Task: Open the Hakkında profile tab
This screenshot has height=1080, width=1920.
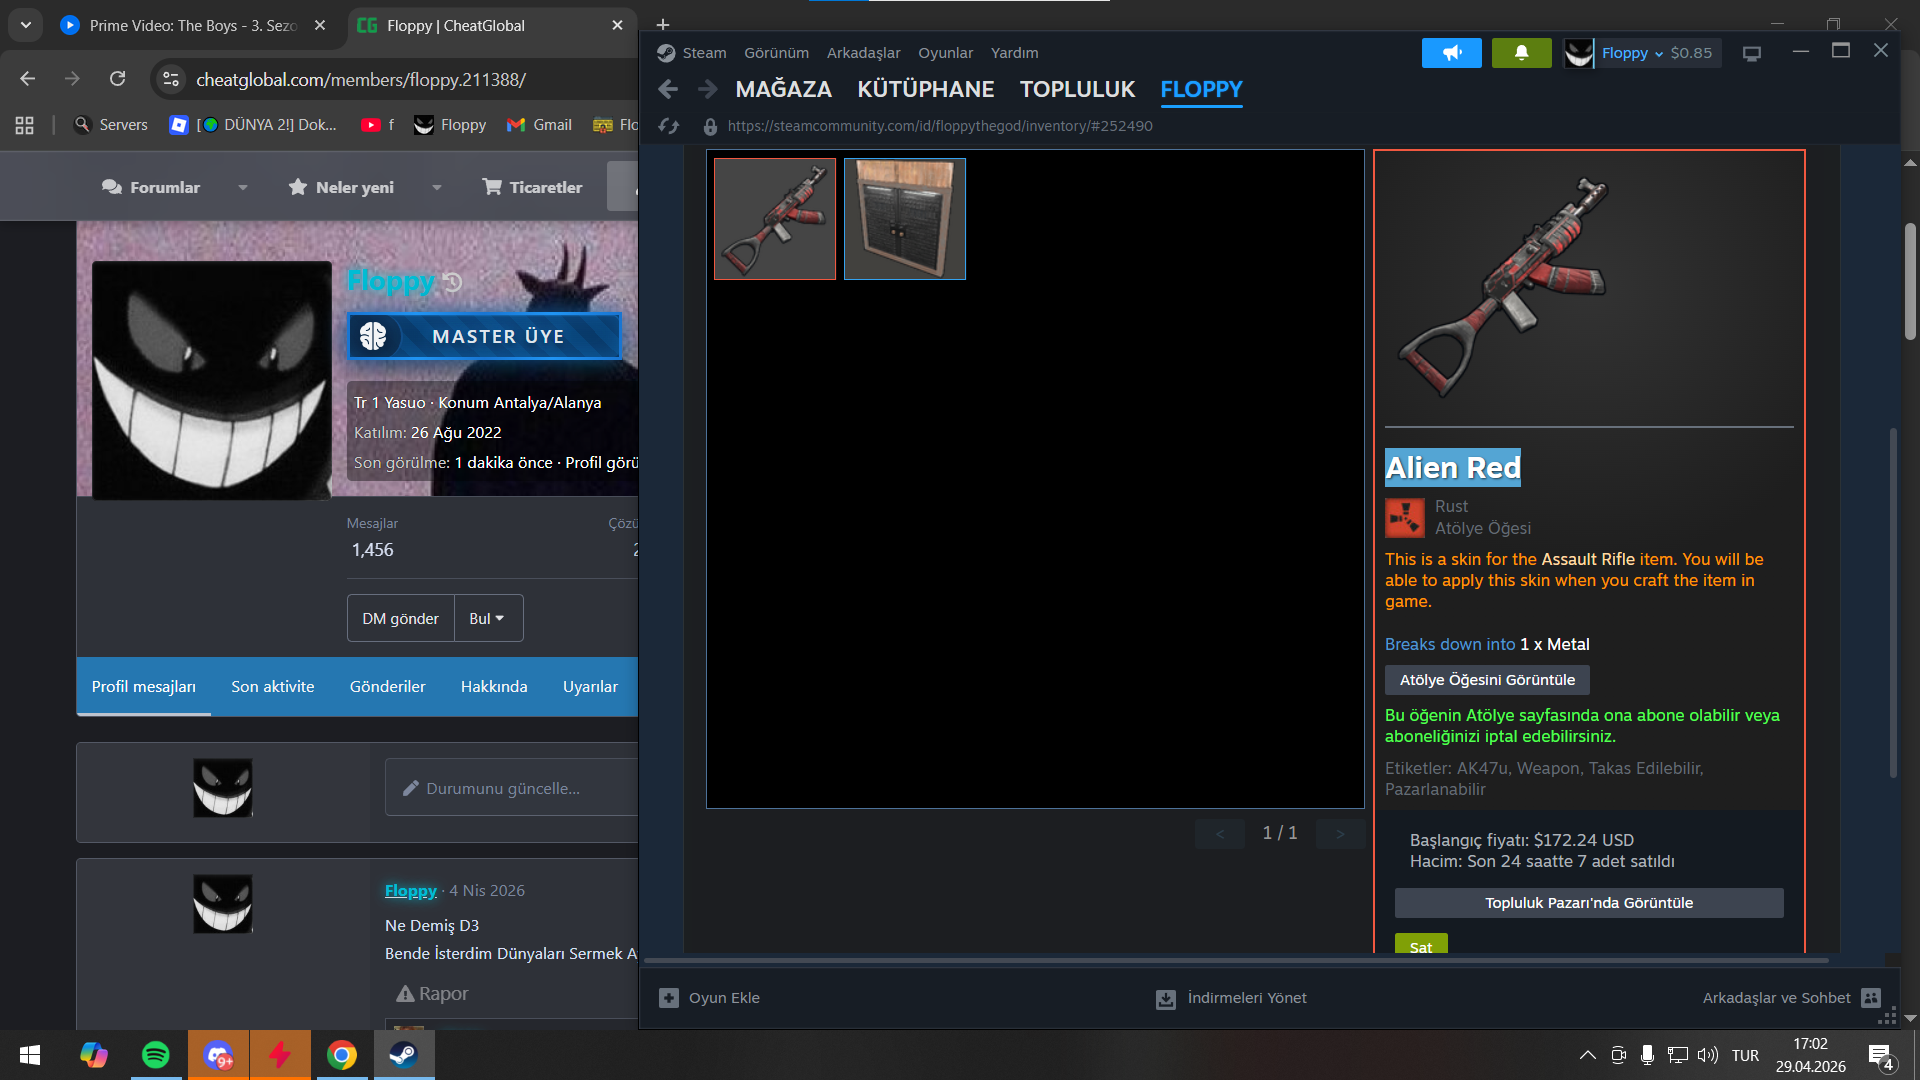Action: tap(494, 687)
